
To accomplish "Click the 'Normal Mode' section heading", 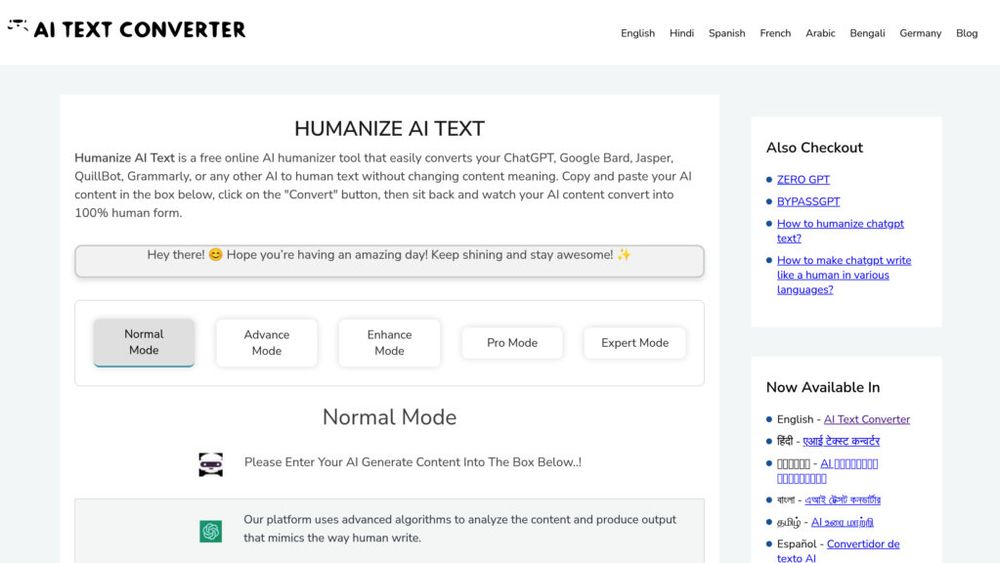I will tap(389, 417).
